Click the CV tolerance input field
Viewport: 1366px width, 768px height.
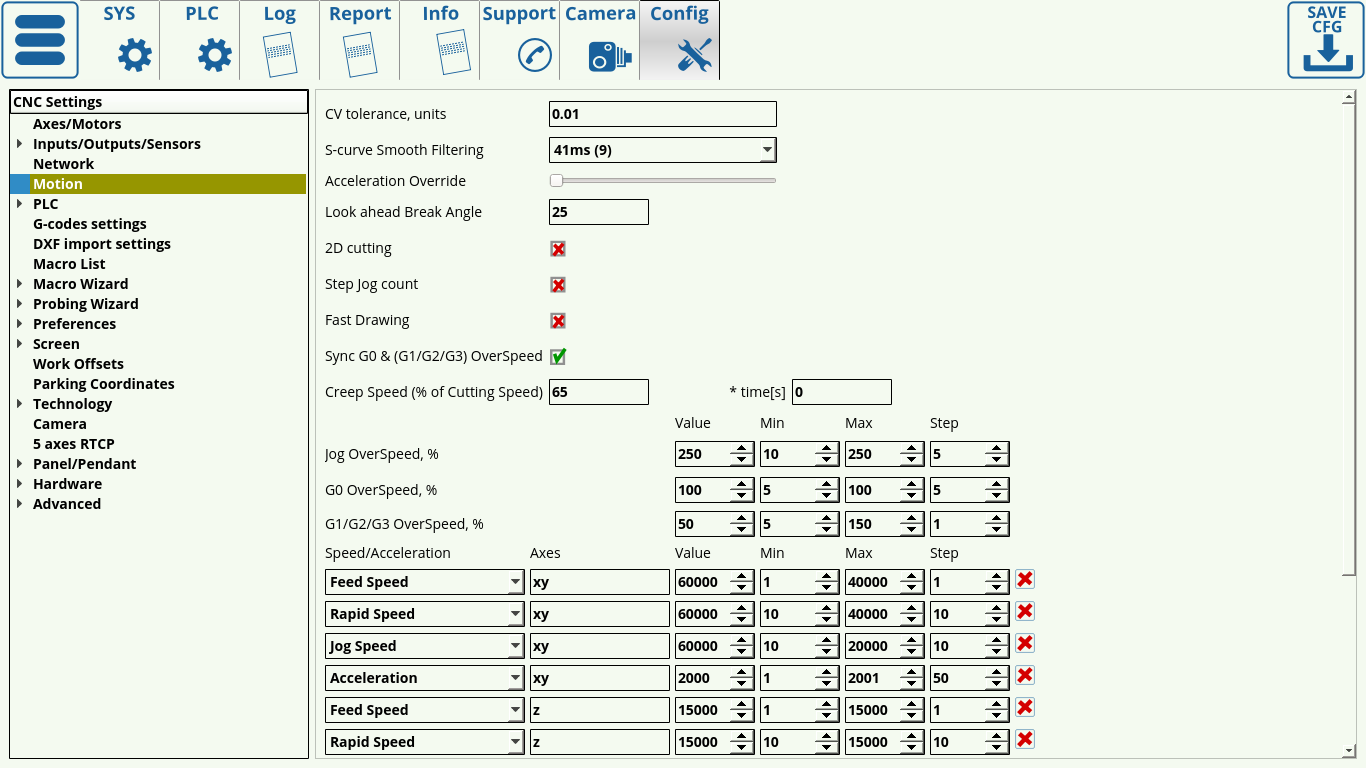pyautogui.click(x=662, y=114)
